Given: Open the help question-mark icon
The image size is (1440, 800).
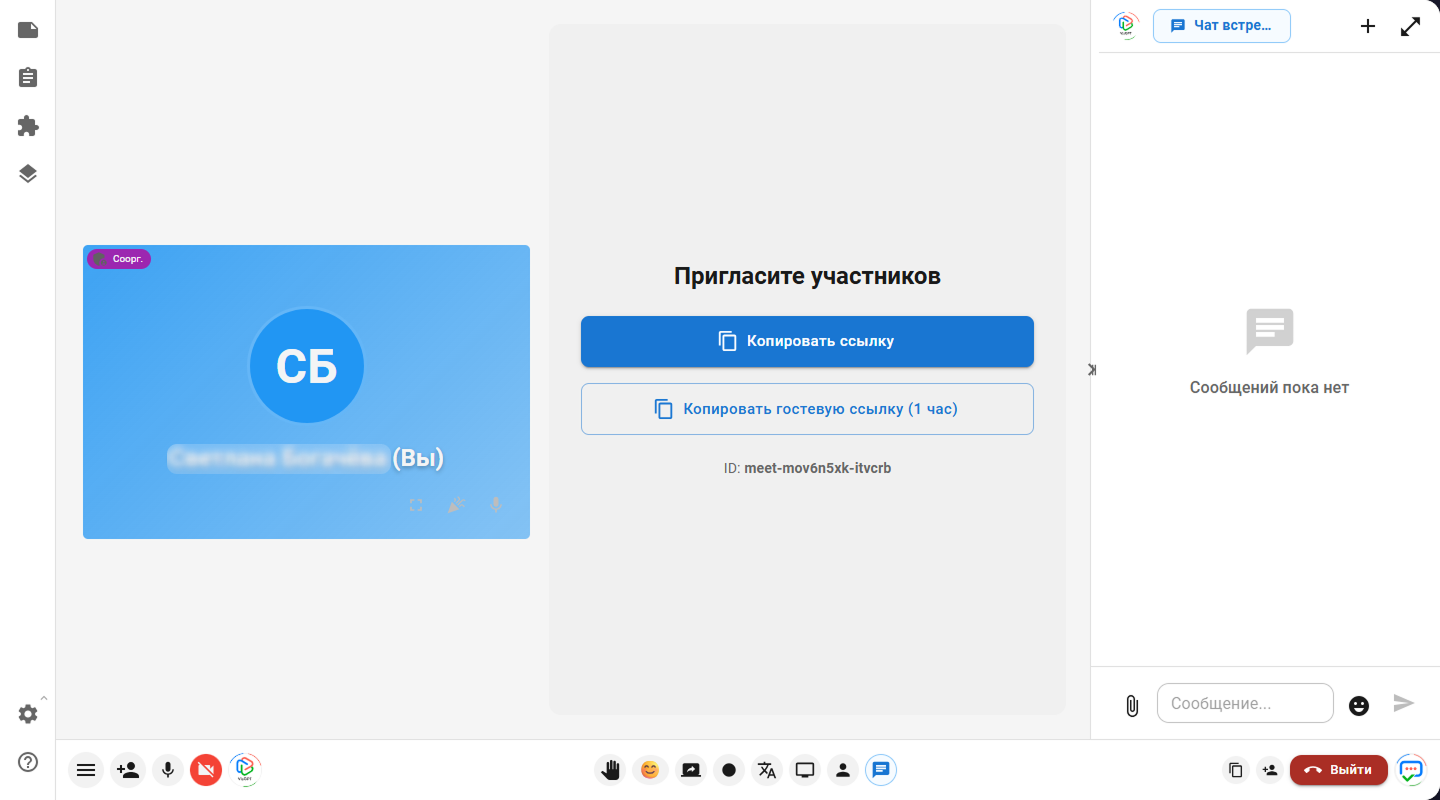Looking at the screenshot, I should click(x=28, y=762).
